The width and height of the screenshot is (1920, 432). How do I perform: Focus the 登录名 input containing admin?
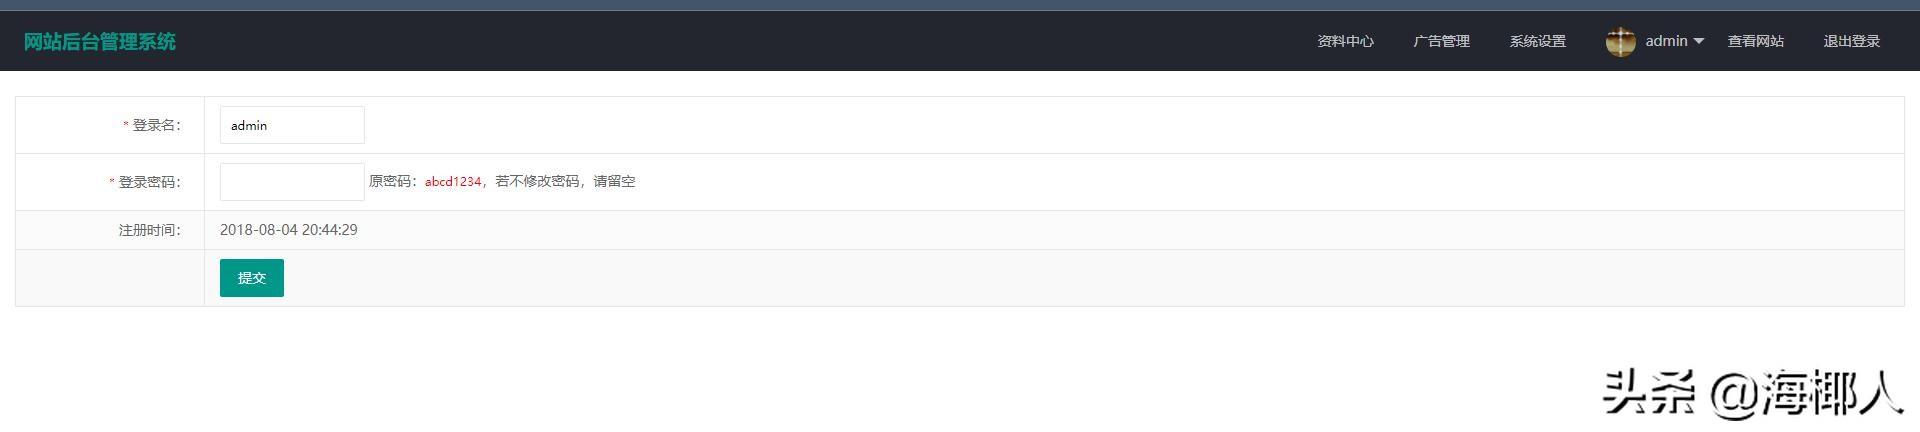coord(292,125)
